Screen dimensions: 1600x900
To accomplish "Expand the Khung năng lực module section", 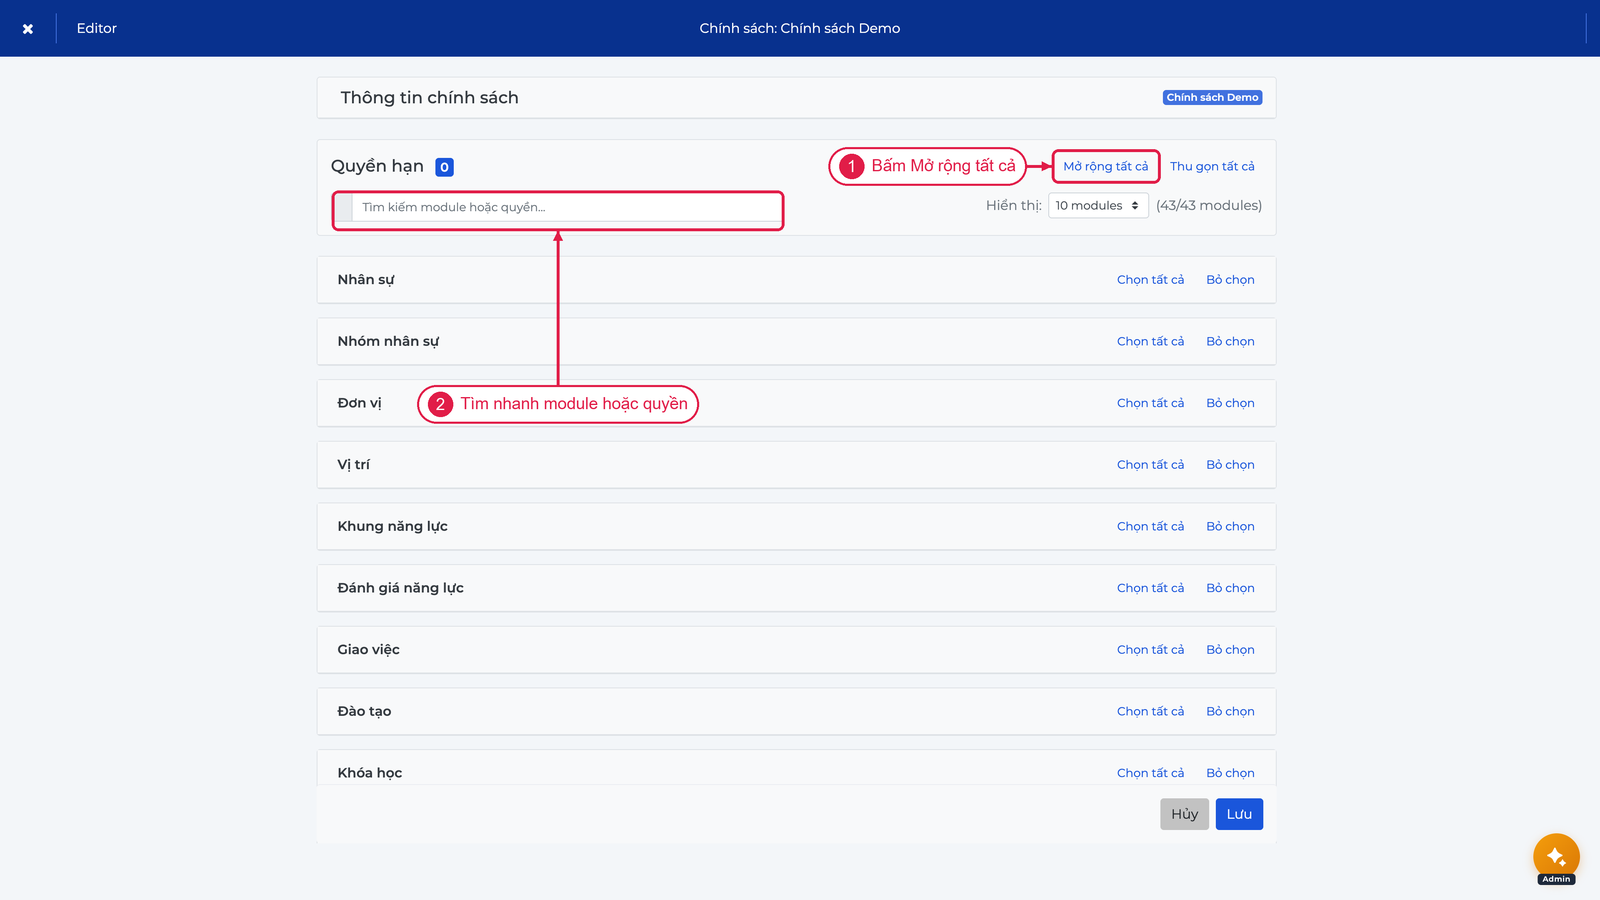I will [x=392, y=526].
